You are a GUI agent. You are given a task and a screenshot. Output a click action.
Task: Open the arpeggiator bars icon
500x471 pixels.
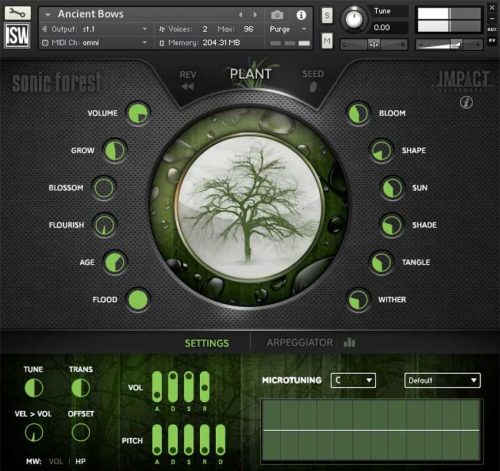[x=349, y=342]
